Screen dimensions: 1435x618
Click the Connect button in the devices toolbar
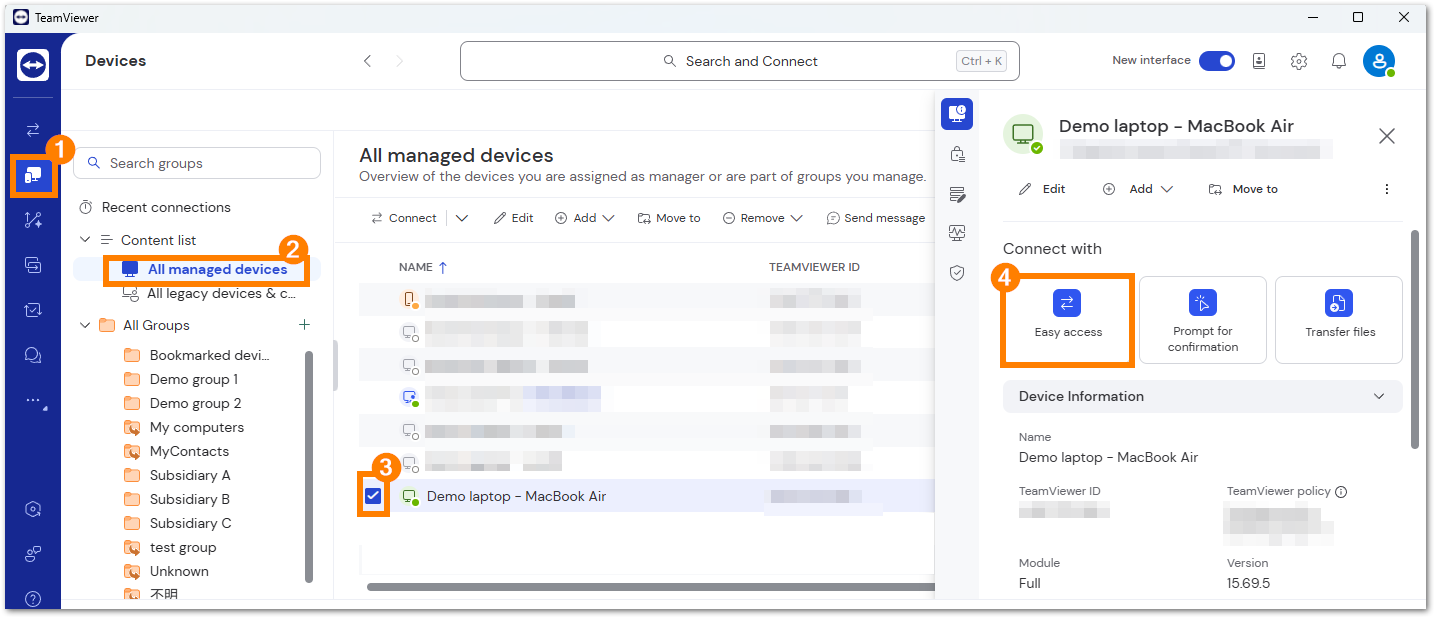(x=404, y=218)
